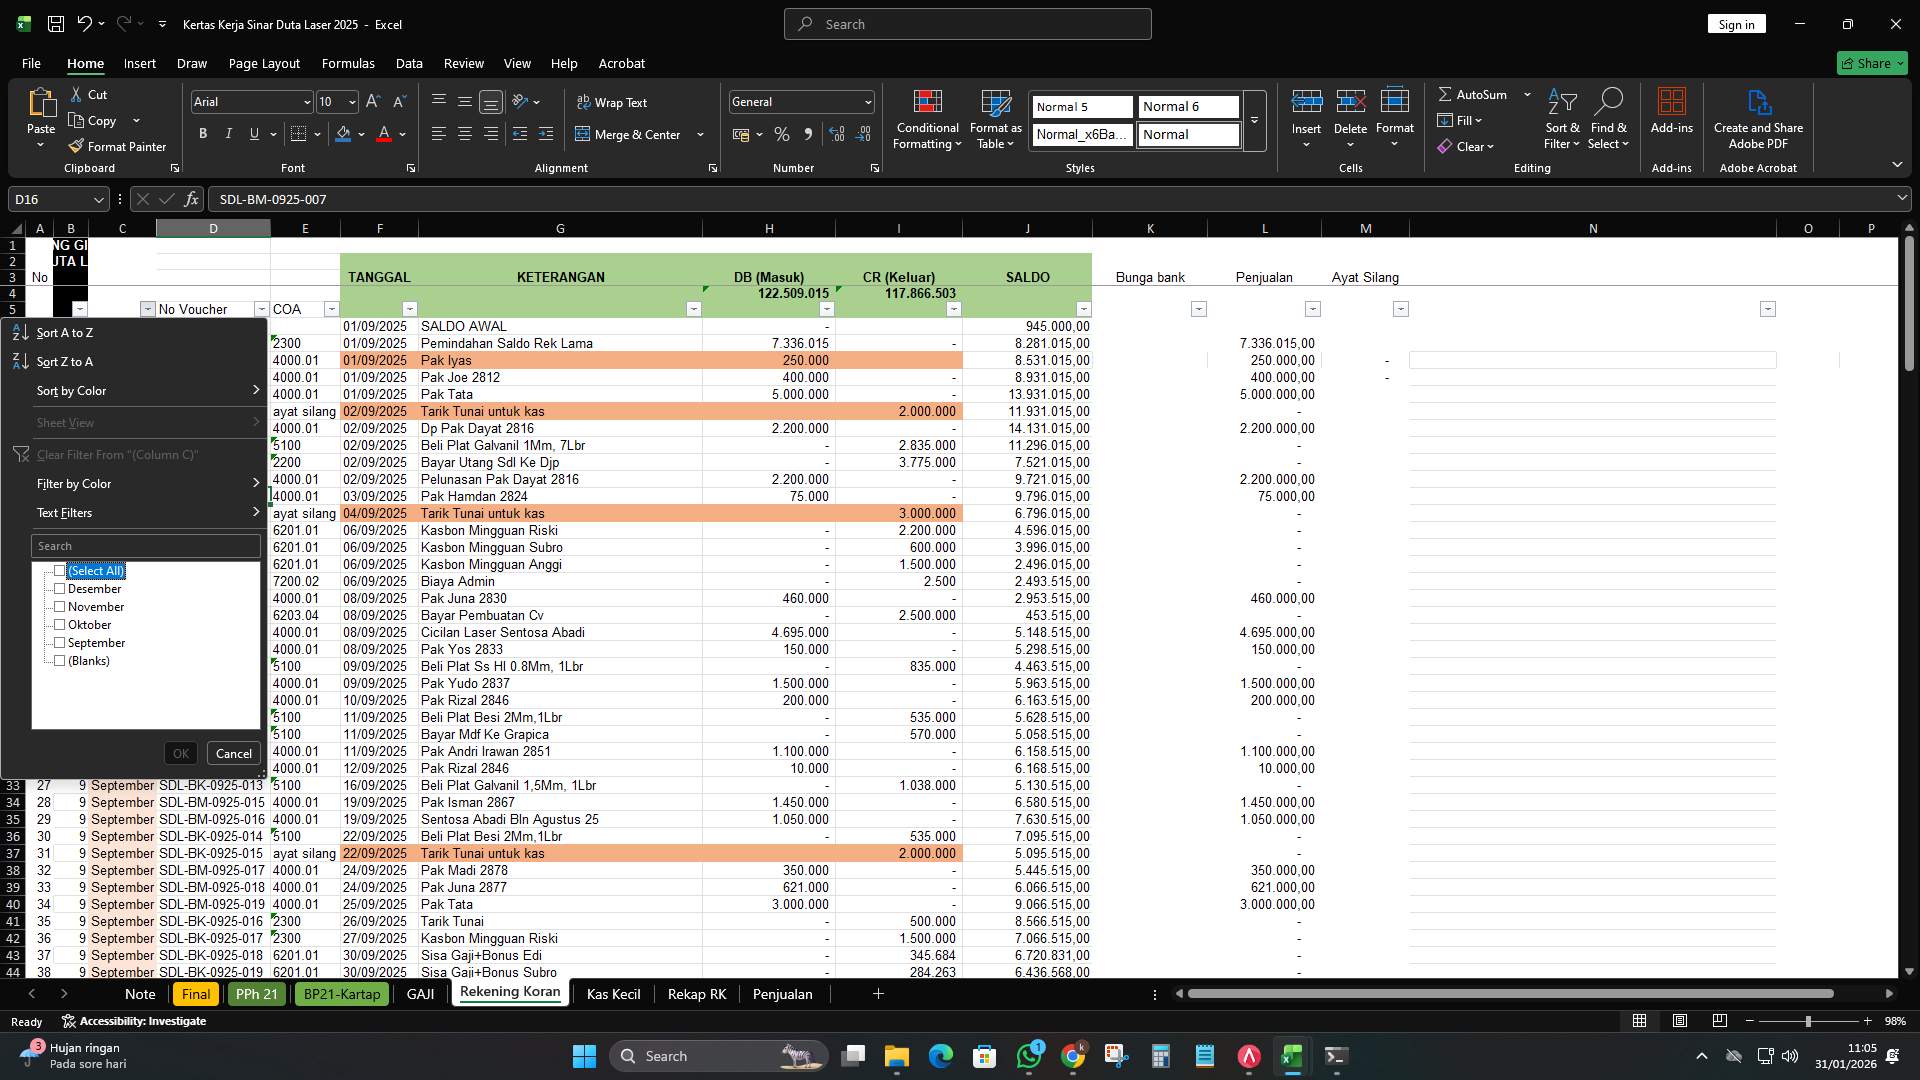Viewport: 1920px width, 1080px height.
Task: Apply Percent Style number format
Action: [782, 134]
